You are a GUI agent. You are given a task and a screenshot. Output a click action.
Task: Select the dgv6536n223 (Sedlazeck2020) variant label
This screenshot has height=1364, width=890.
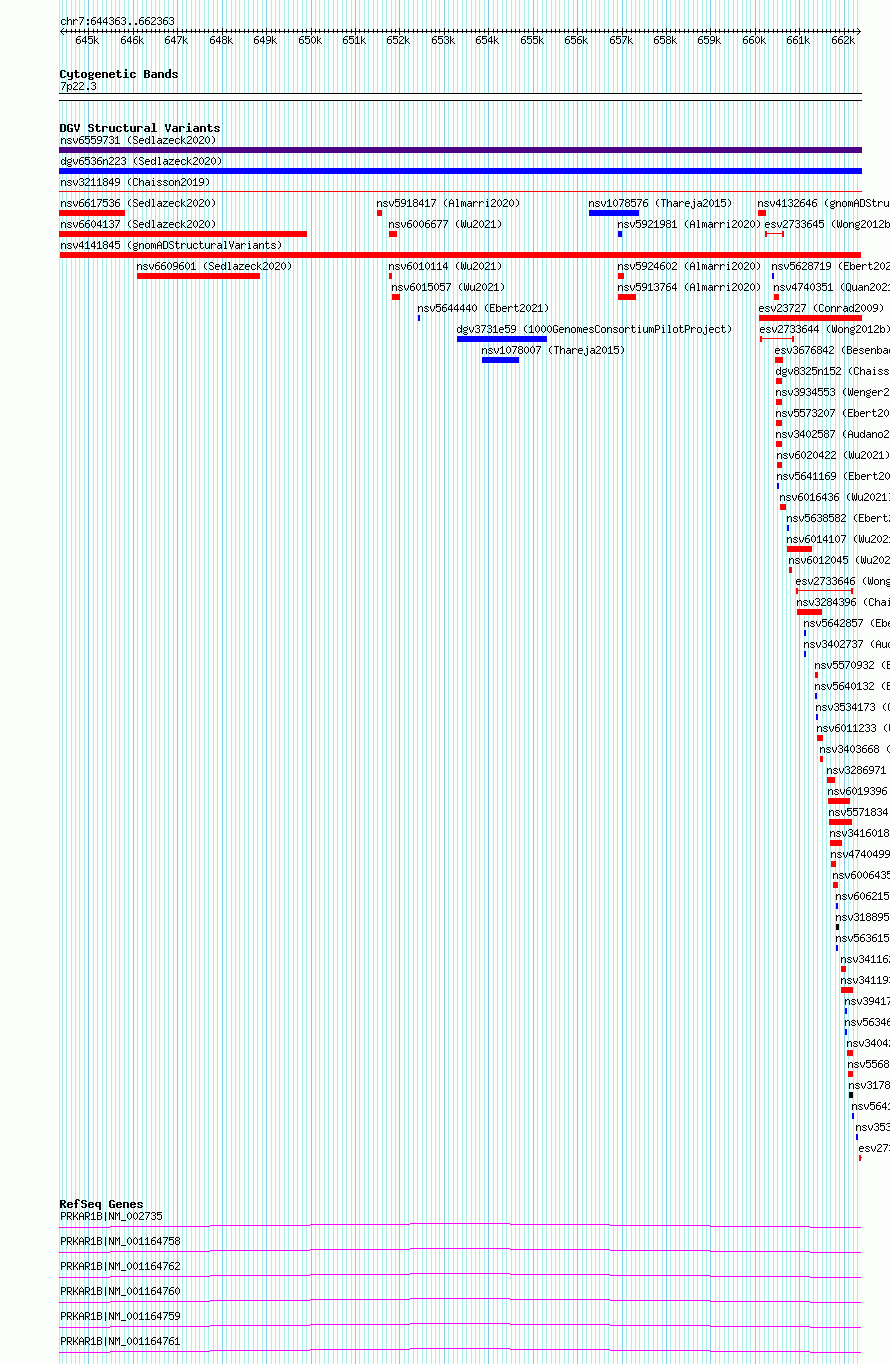141,161
